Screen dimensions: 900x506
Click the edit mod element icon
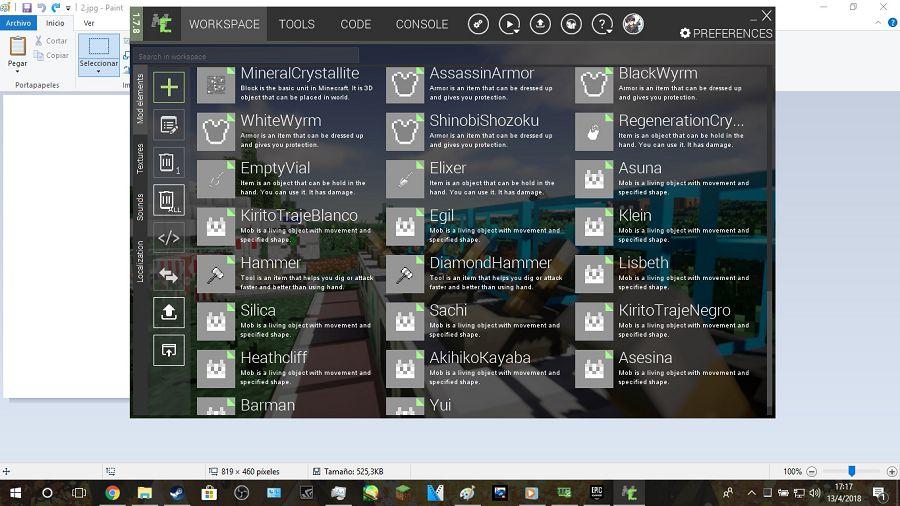pyautogui.click(x=169, y=125)
